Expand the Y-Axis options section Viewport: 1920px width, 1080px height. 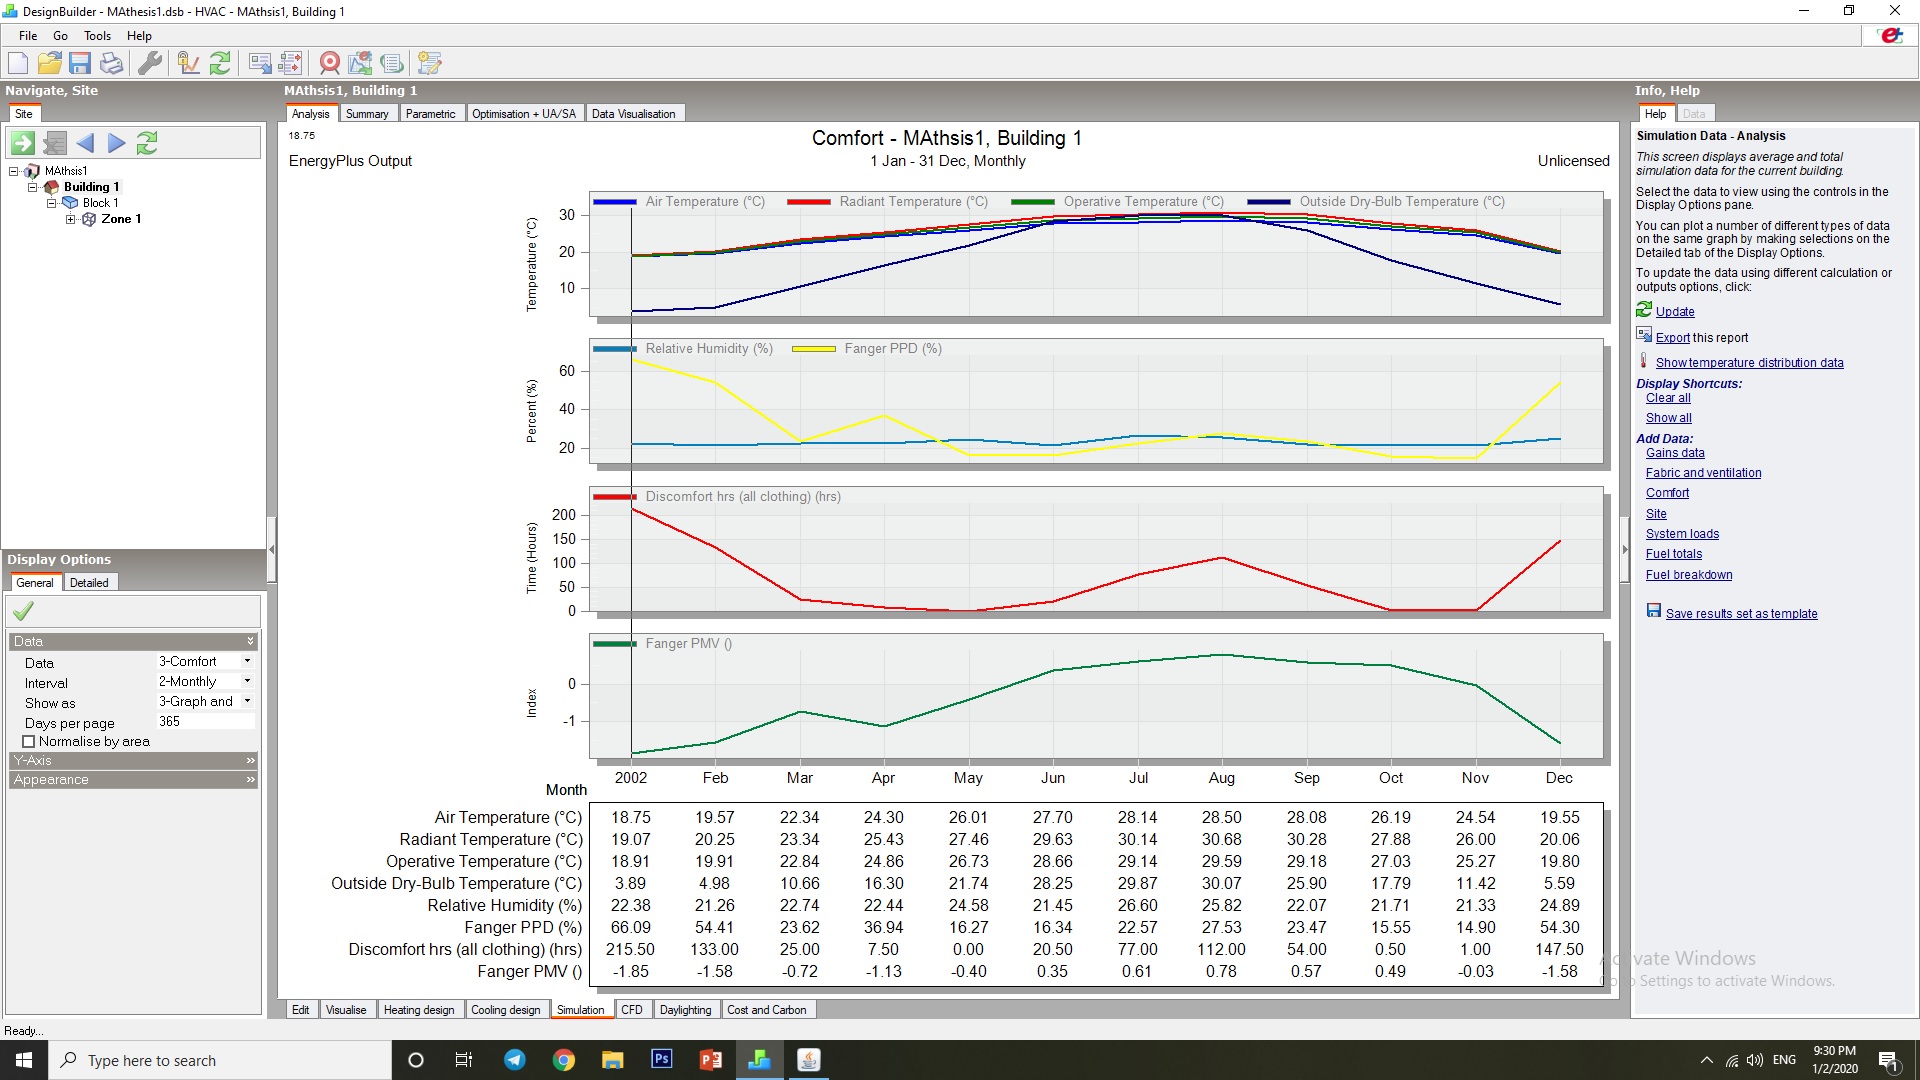[x=133, y=760]
